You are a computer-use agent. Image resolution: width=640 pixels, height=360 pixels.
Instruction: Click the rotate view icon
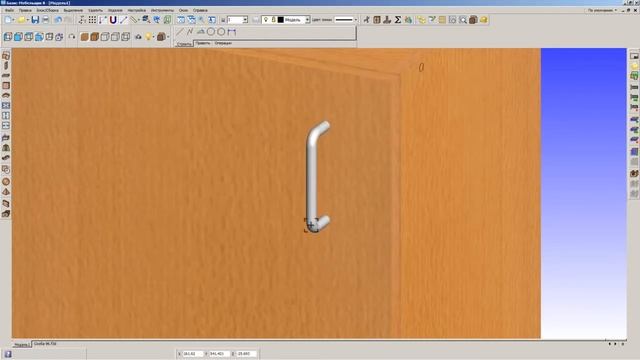coord(72,37)
